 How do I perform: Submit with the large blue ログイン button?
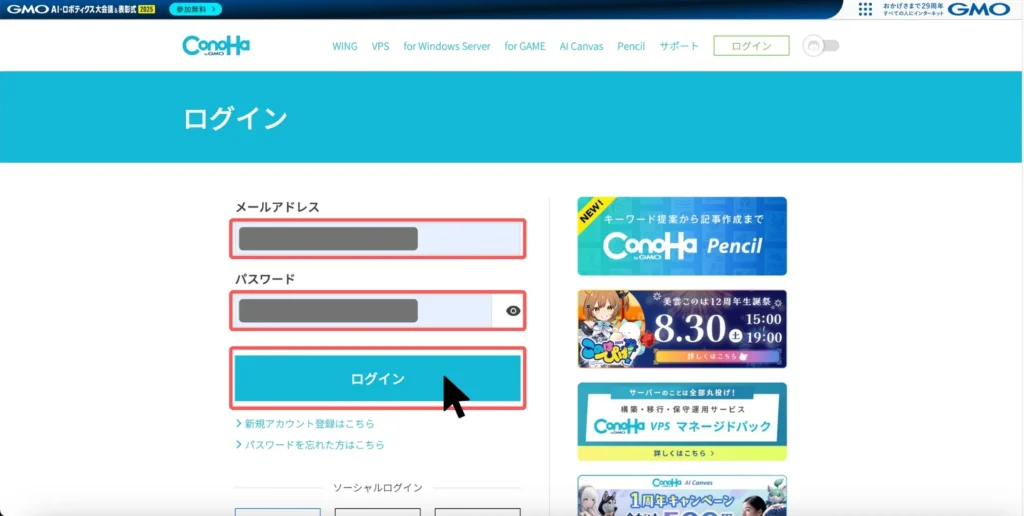point(378,378)
